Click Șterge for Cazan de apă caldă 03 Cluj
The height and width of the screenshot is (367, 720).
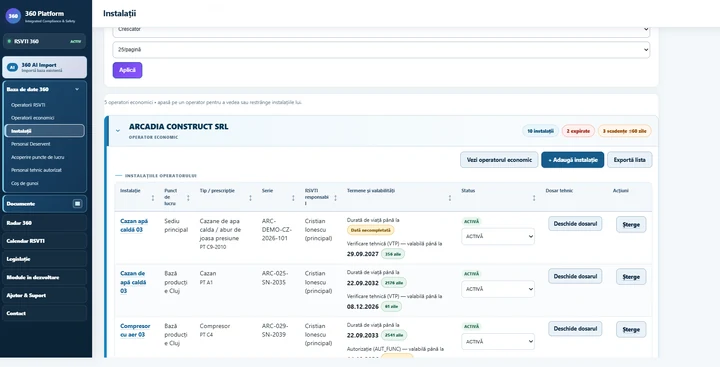coord(631,277)
